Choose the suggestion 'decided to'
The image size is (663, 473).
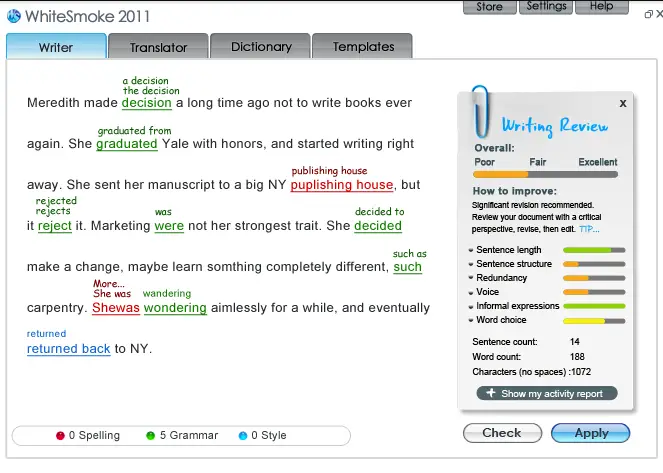pyautogui.click(x=380, y=211)
